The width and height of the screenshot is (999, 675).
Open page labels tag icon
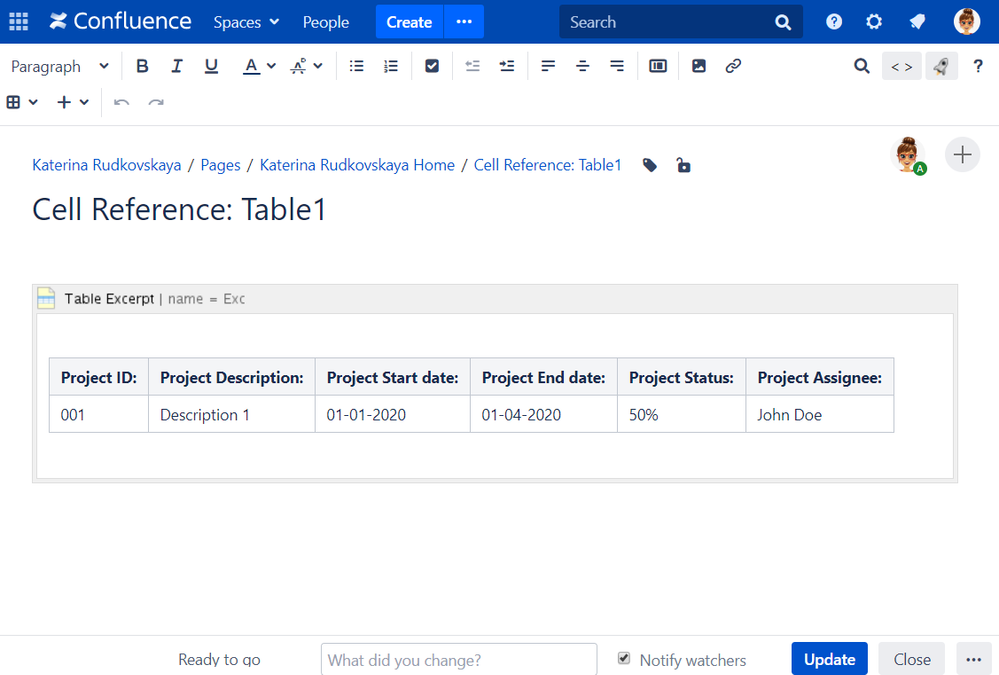tap(650, 165)
